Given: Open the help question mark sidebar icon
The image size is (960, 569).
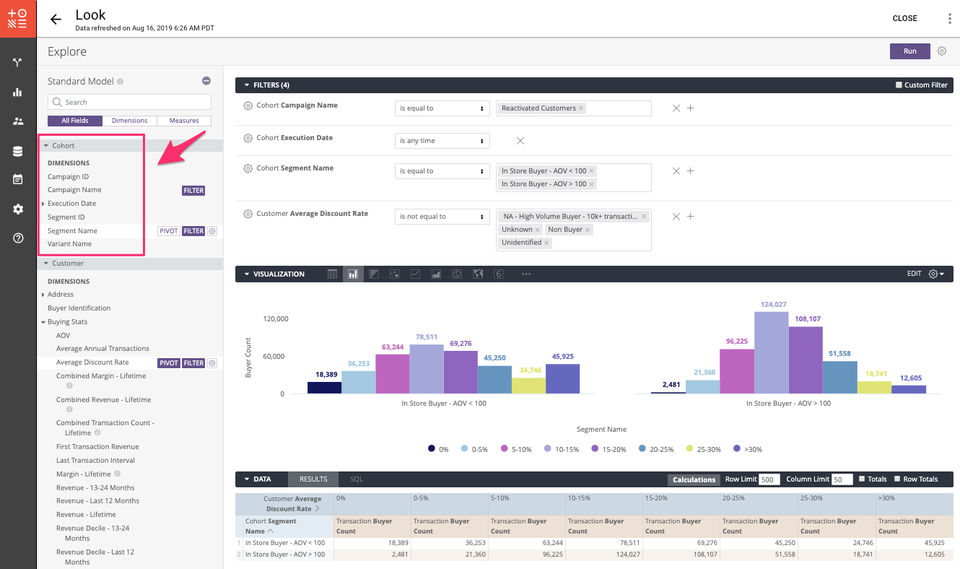Looking at the screenshot, I should [x=18, y=238].
